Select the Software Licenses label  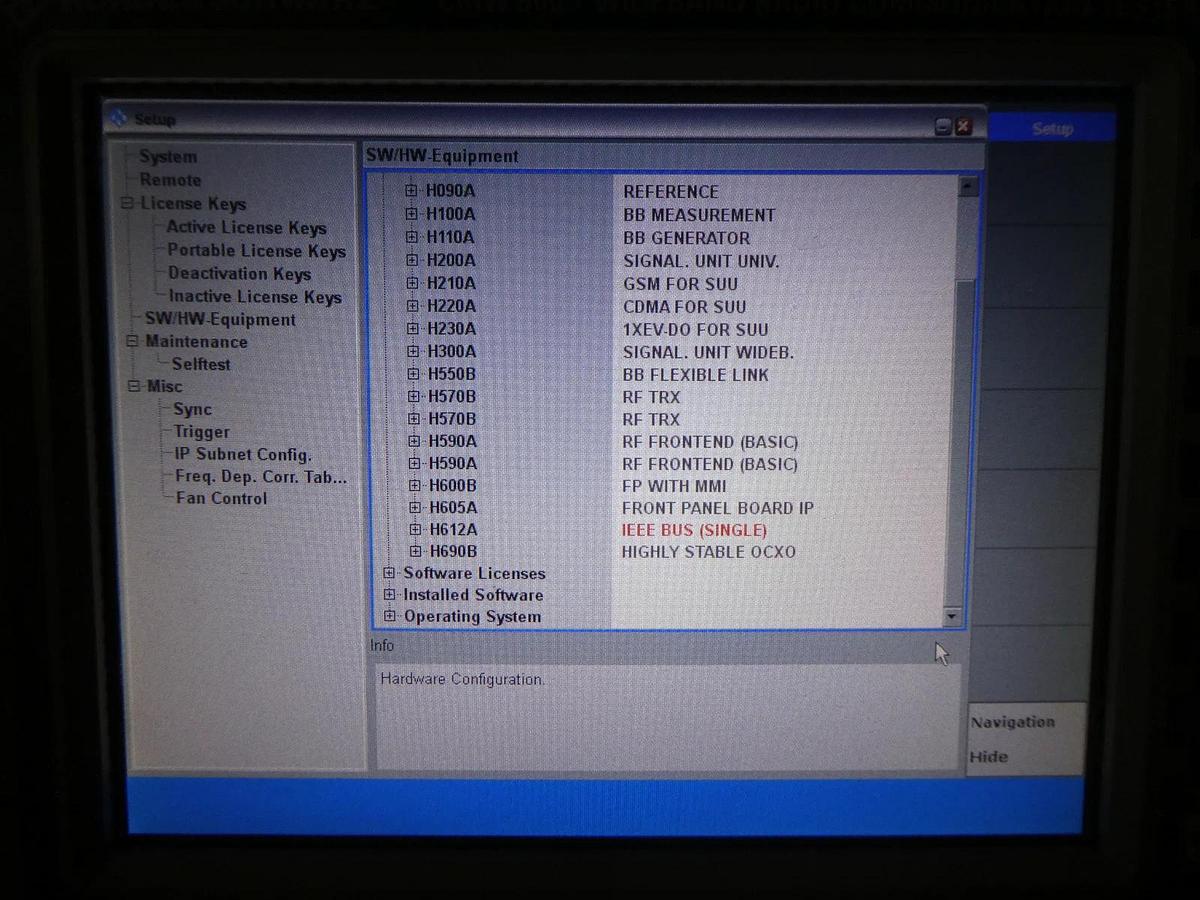click(474, 573)
